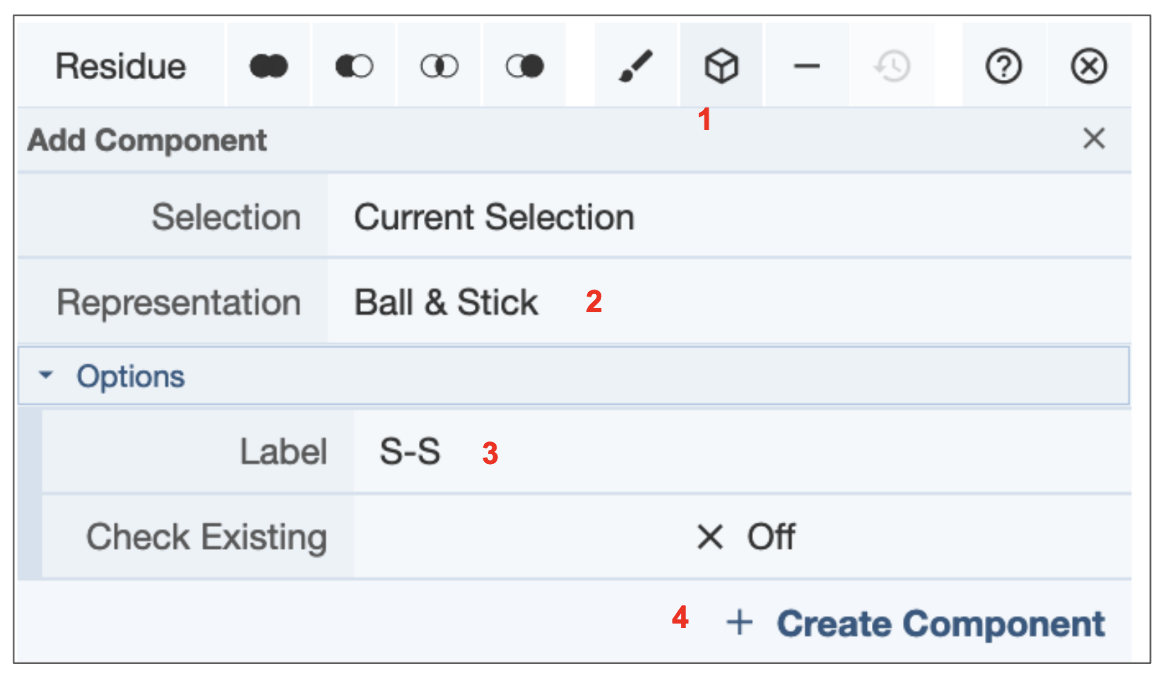The width and height of the screenshot is (1170, 678).
Task: Open the Residue picking level dropdown
Action: [121, 67]
